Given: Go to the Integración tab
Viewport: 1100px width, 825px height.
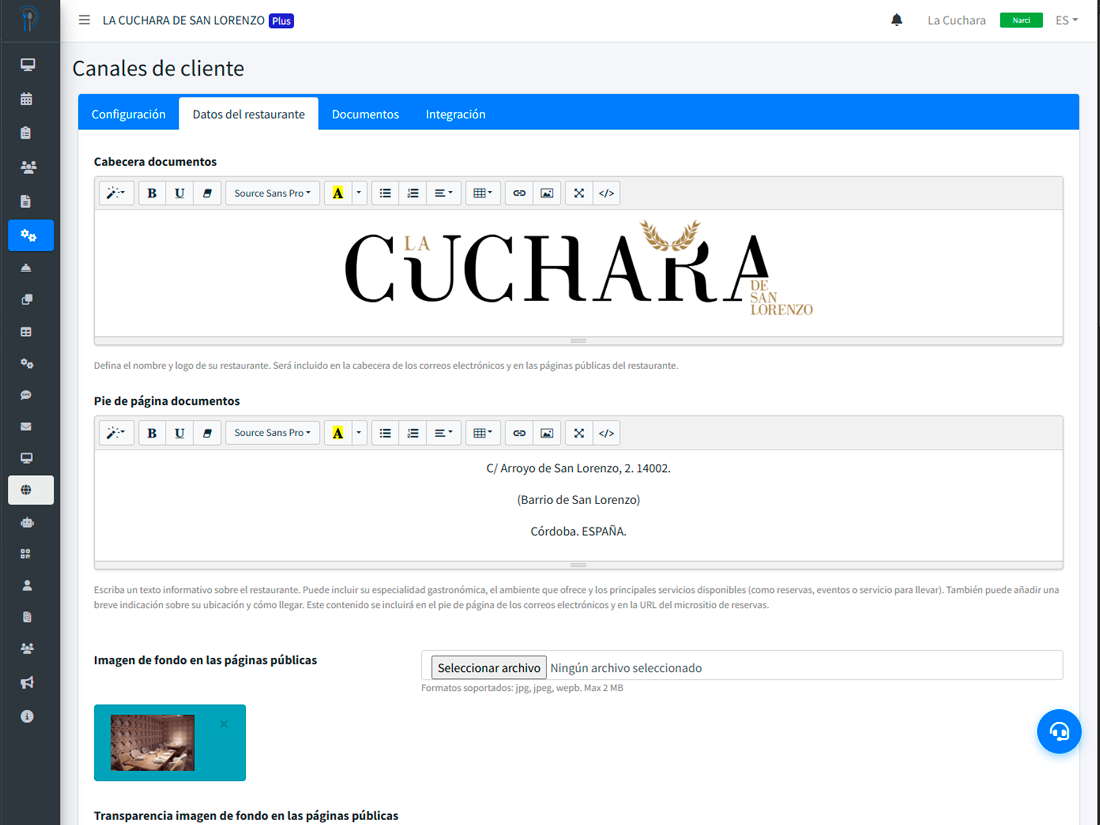Looking at the screenshot, I should (x=455, y=114).
